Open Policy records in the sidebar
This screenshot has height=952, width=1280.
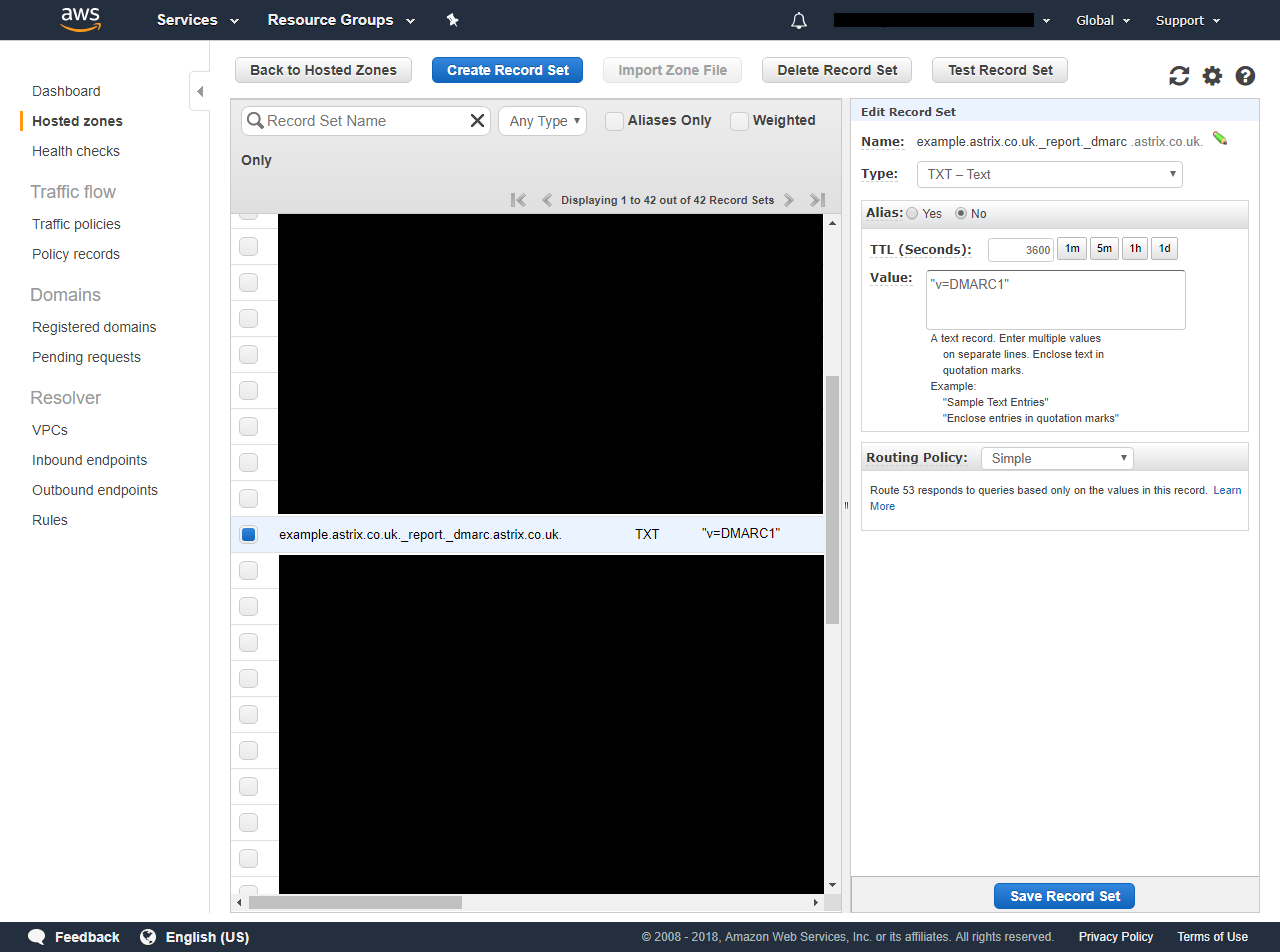(76, 254)
